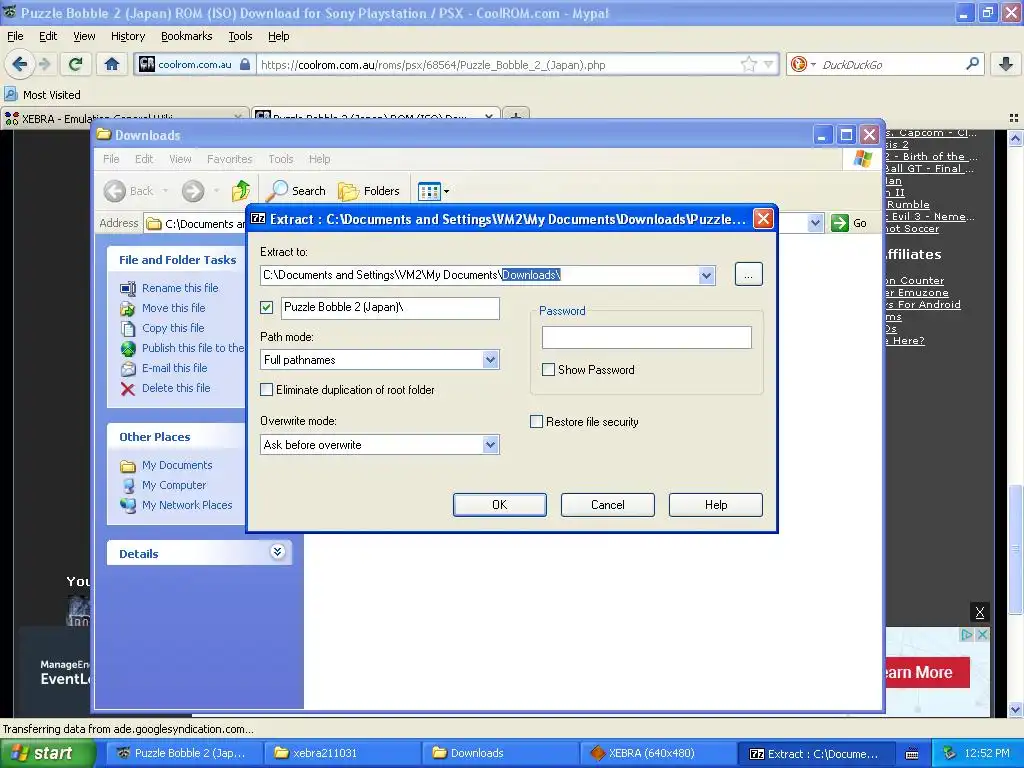Click the Move this file task
Viewport: 1024px width, 768px height.
pos(174,308)
